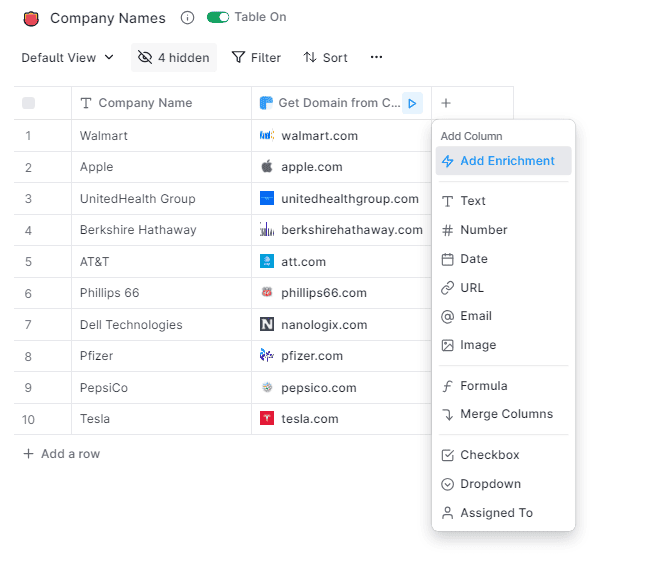Select row number 10
646x561 pixels.
pos(28,420)
